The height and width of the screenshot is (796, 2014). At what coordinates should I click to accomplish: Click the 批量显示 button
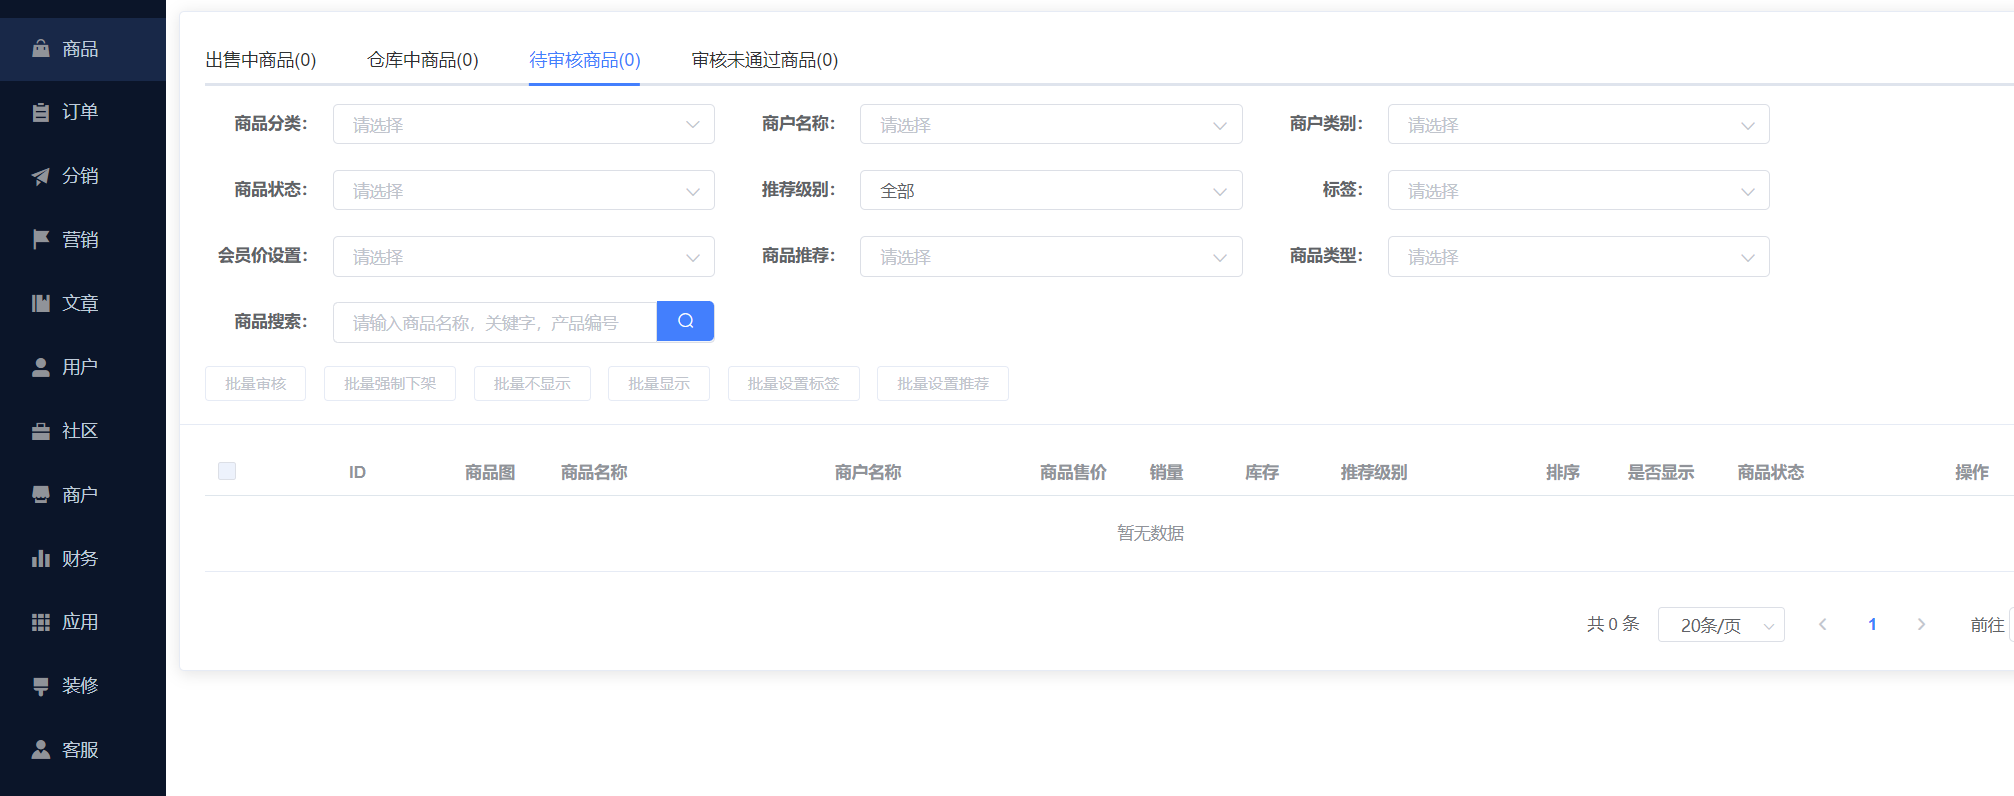tap(659, 383)
